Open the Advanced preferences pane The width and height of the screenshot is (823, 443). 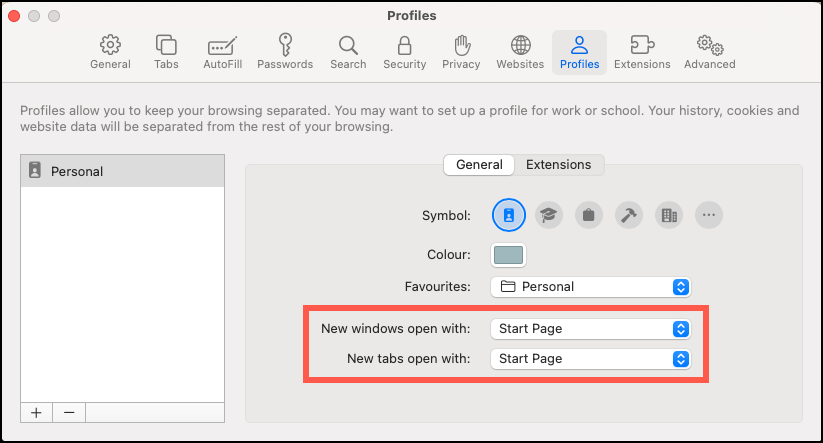(x=710, y=52)
